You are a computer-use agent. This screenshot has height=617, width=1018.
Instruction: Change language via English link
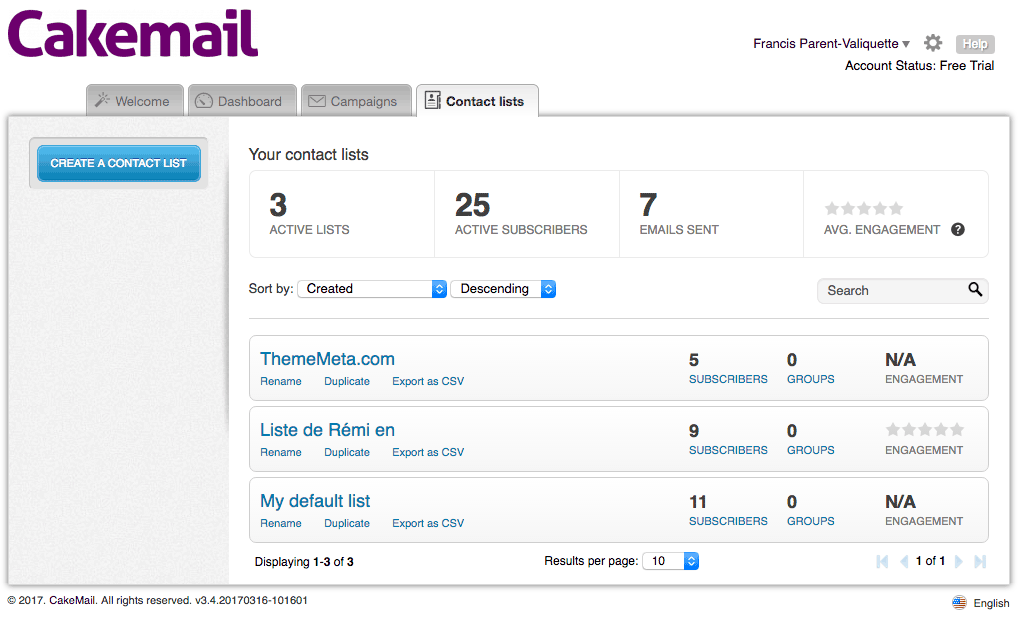(991, 603)
